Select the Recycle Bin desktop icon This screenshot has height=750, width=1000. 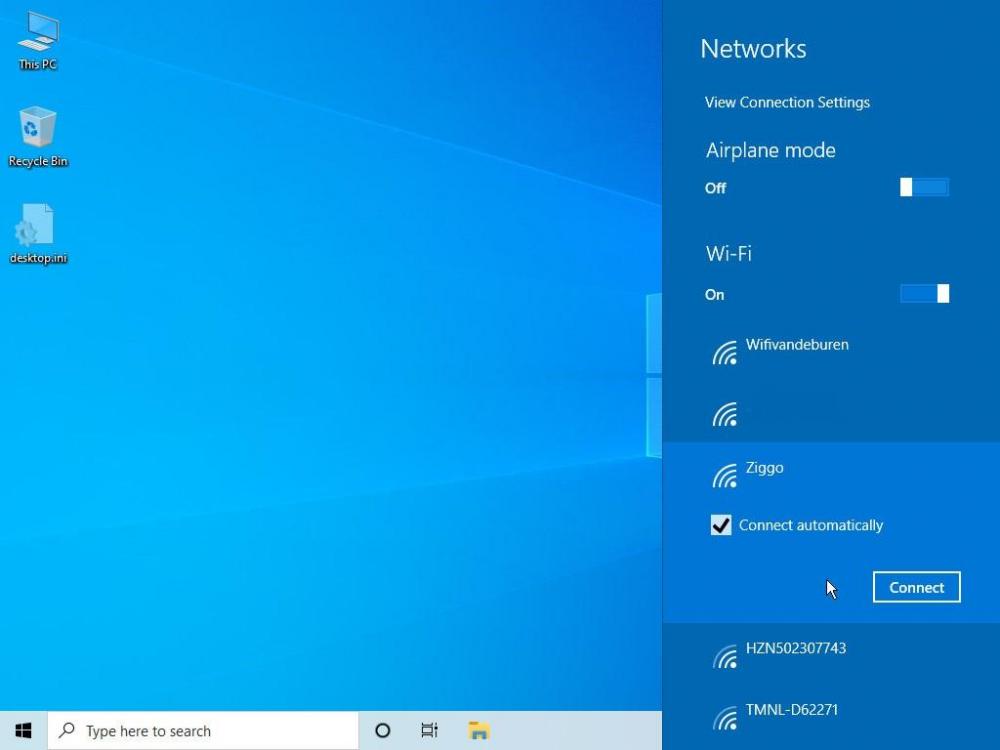tap(38, 135)
